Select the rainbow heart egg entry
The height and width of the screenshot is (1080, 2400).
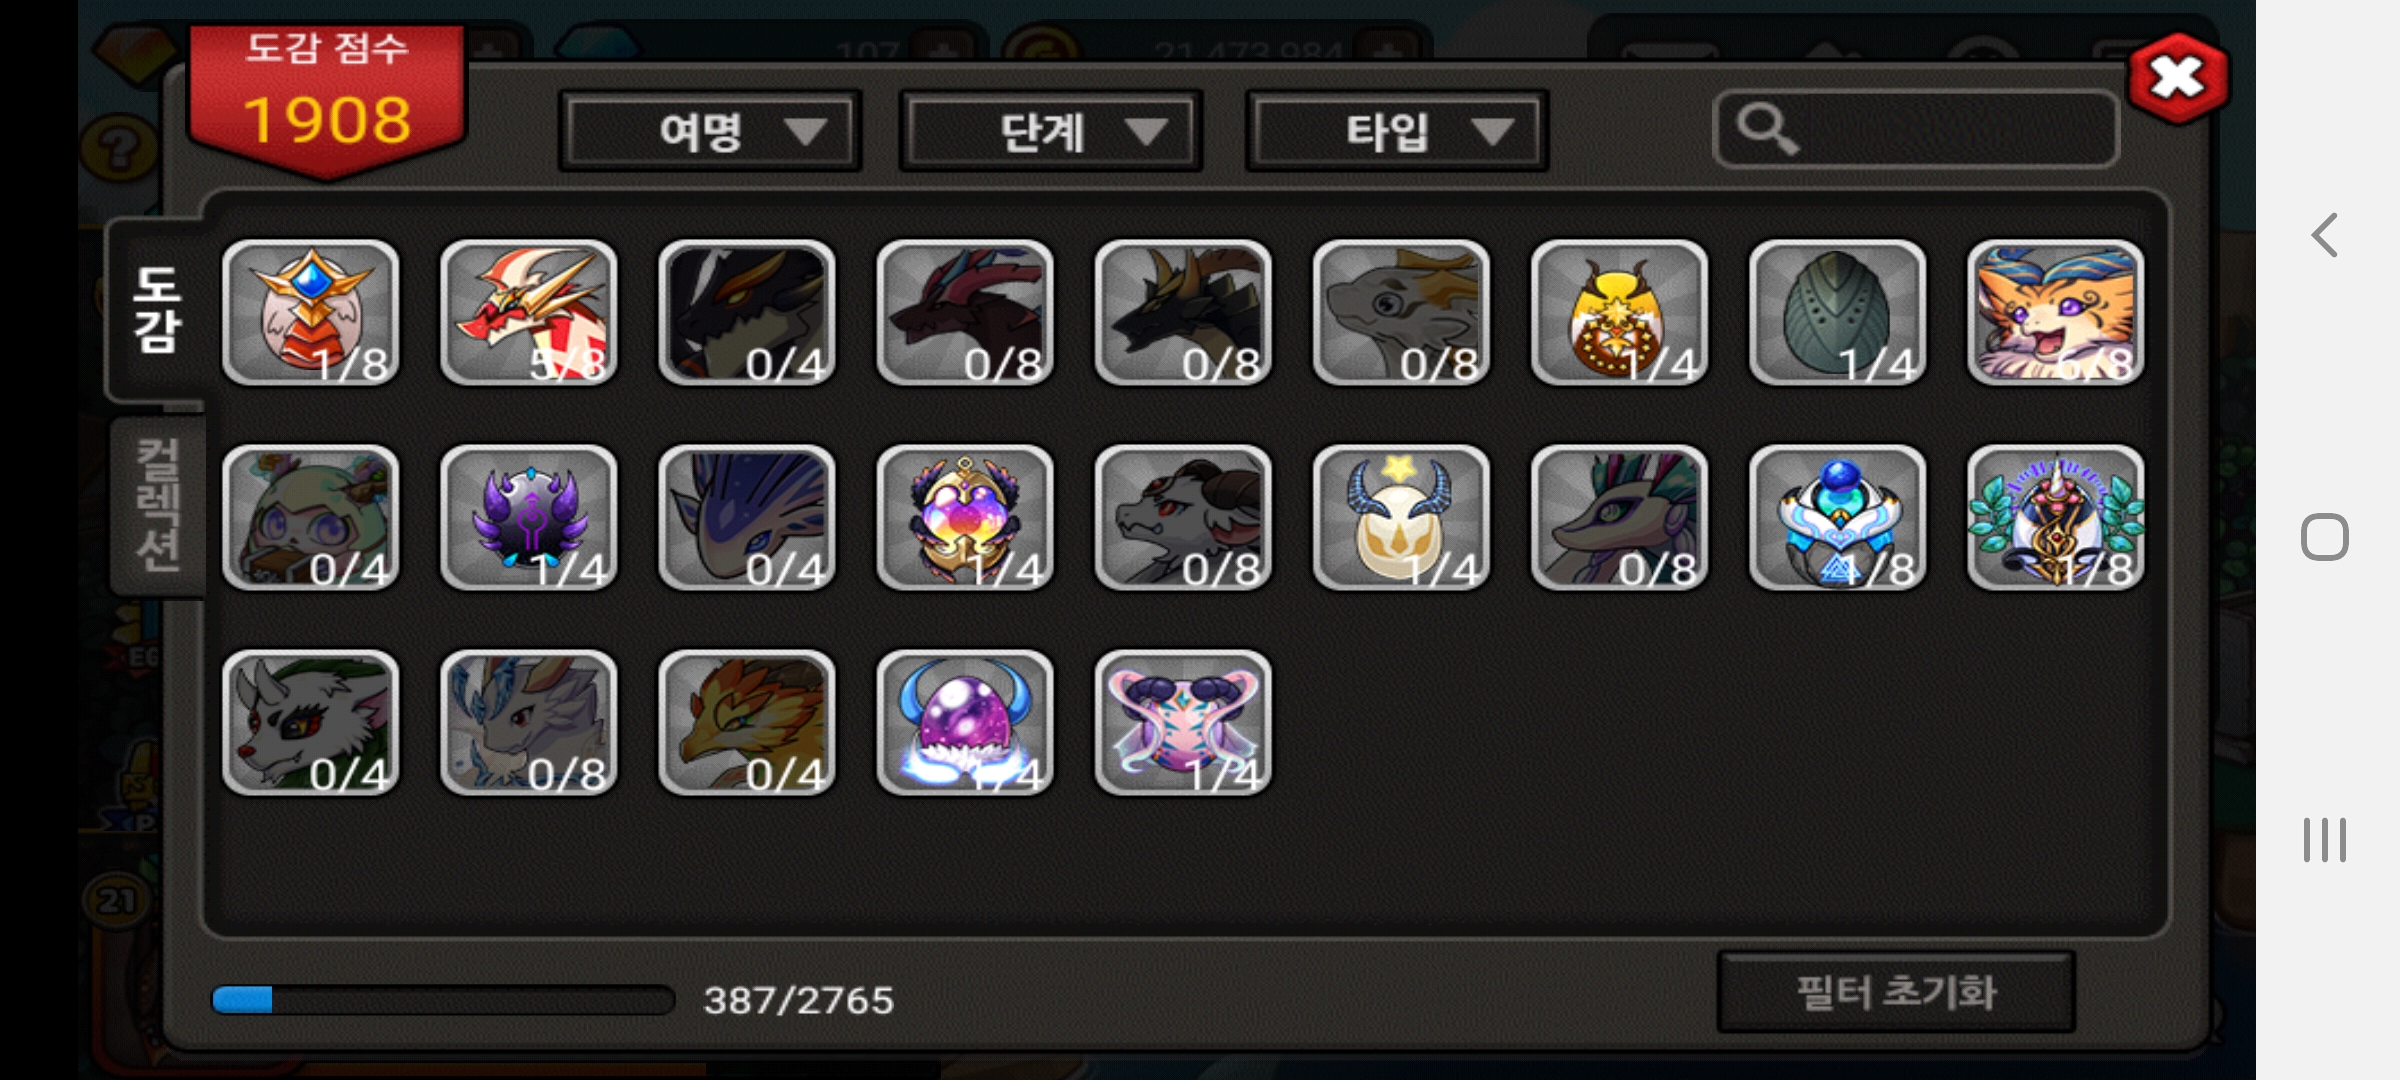tap(965, 517)
